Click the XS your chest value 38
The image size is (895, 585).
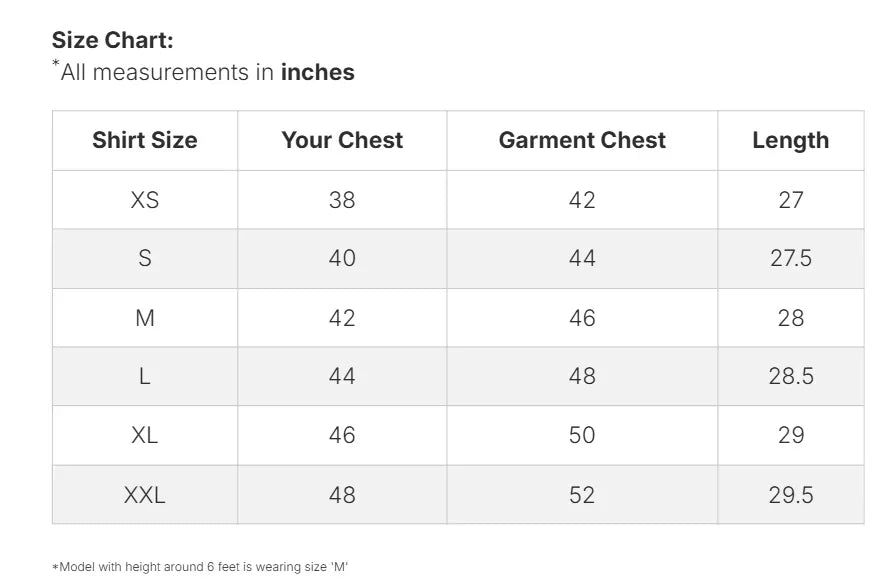[342, 200]
